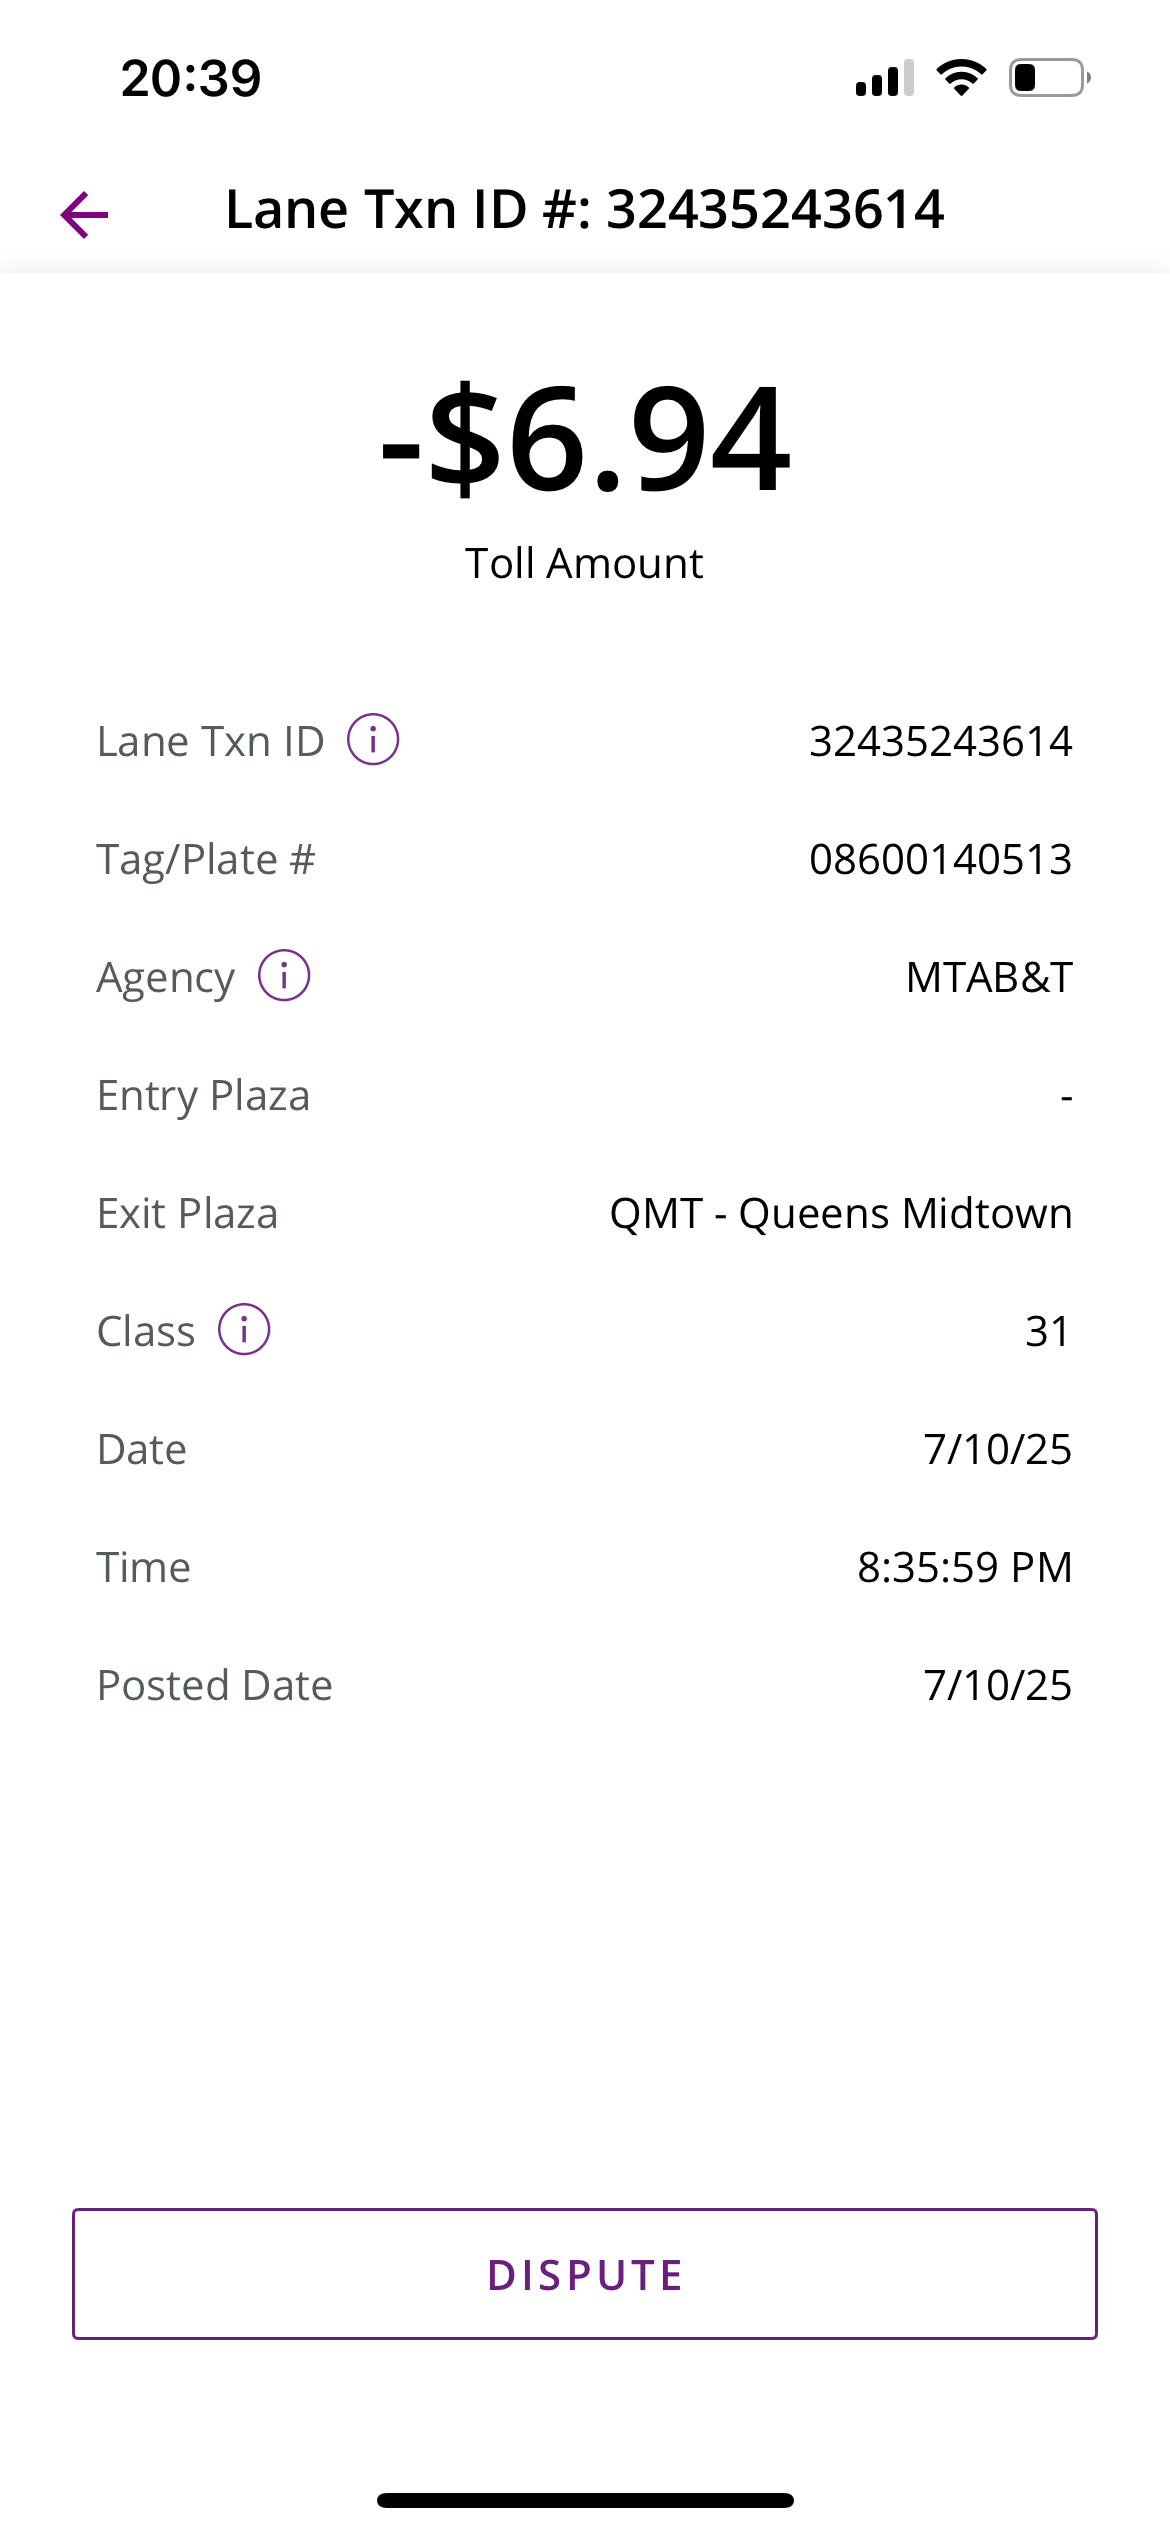This screenshot has height=2532, width=1170.
Task: Tap the 8:35:59 PM time value
Action: pyautogui.click(x=964, y=1568)
